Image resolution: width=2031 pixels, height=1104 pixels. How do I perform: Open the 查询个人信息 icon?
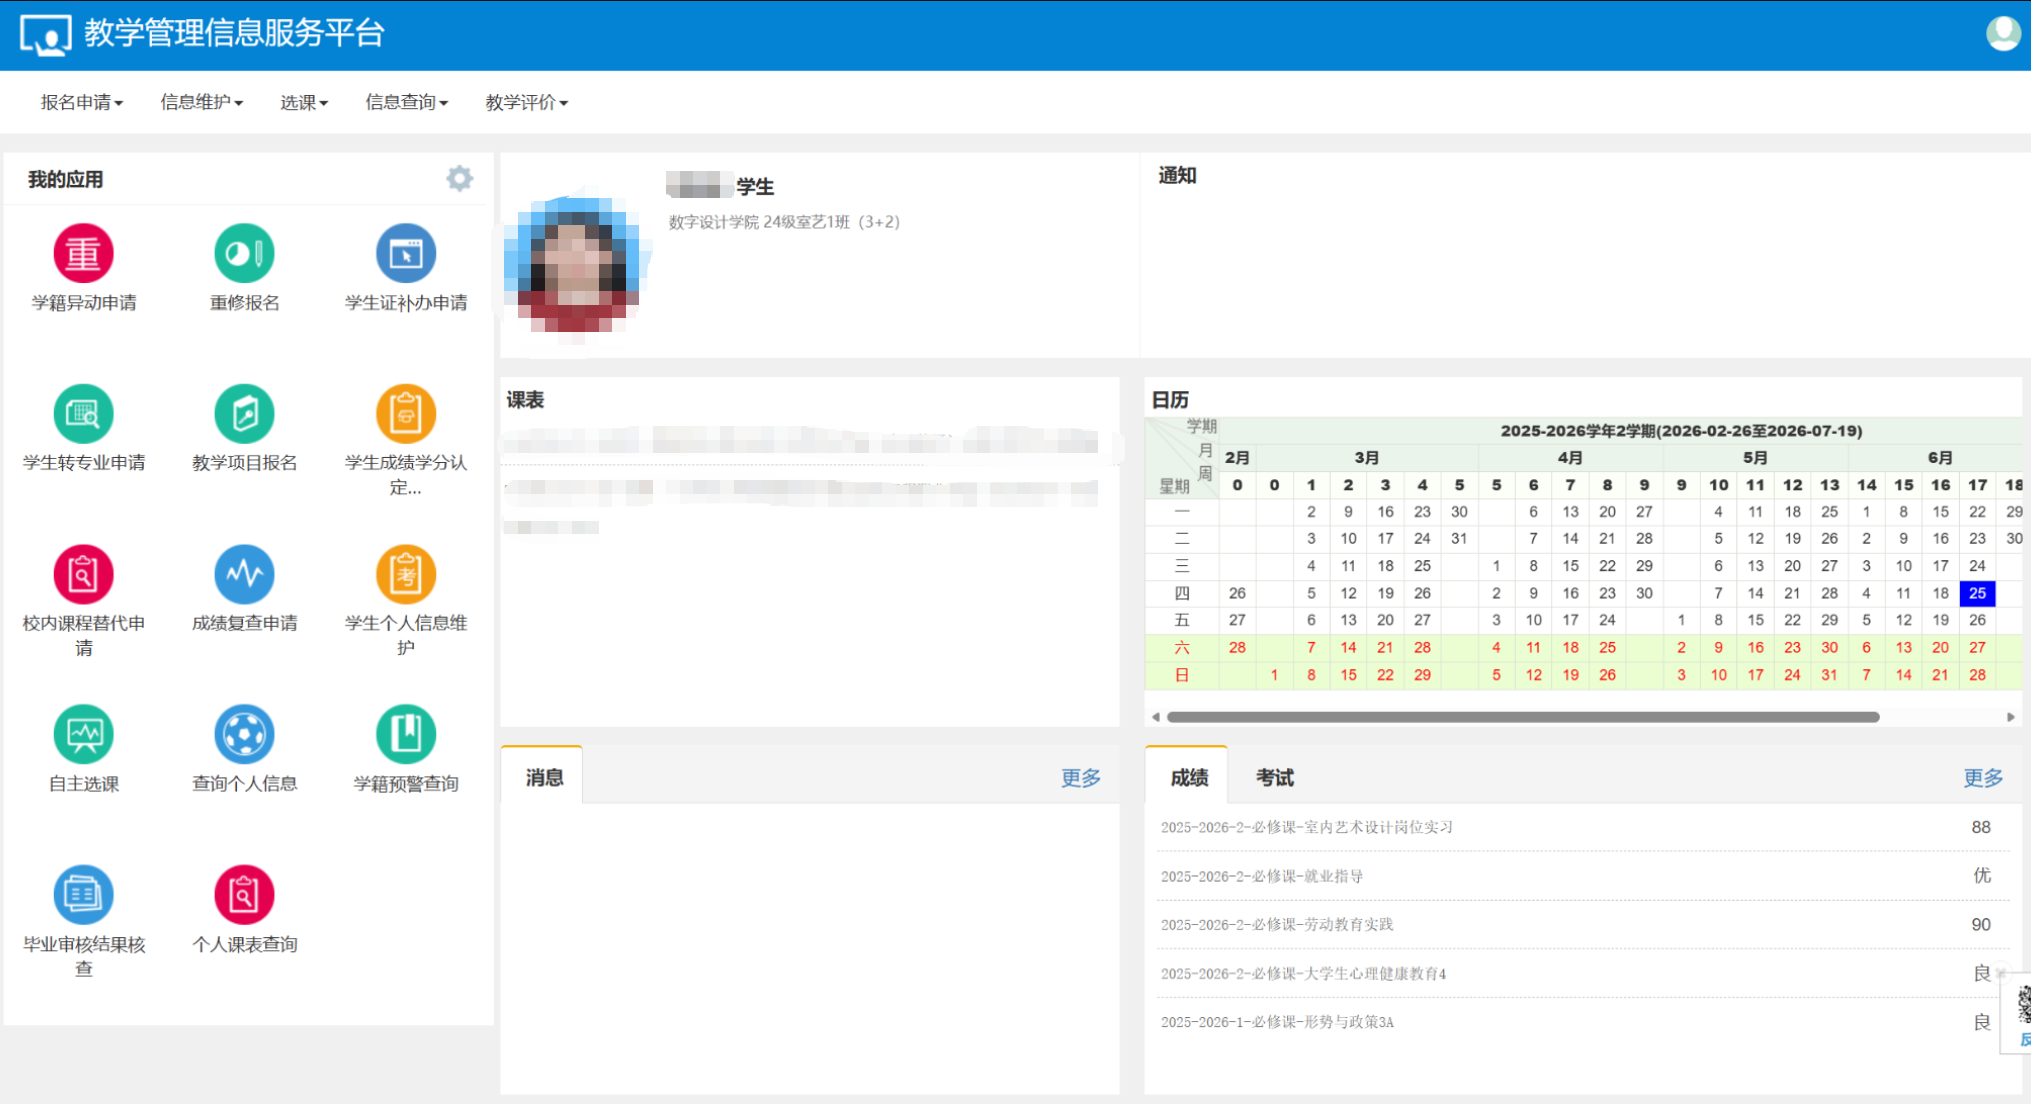click(x=244, y=734)
